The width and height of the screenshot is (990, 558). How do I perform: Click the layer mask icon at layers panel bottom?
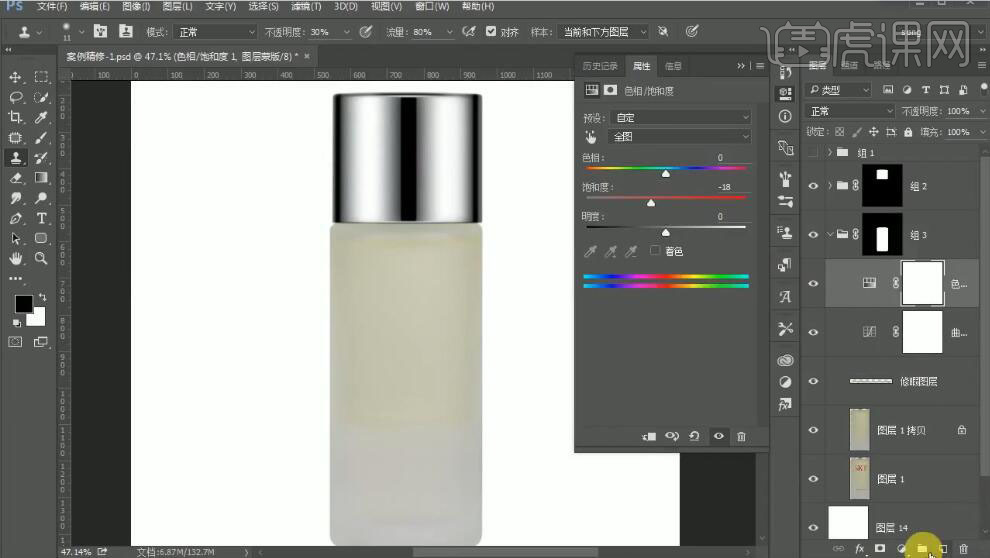[880, 548]
